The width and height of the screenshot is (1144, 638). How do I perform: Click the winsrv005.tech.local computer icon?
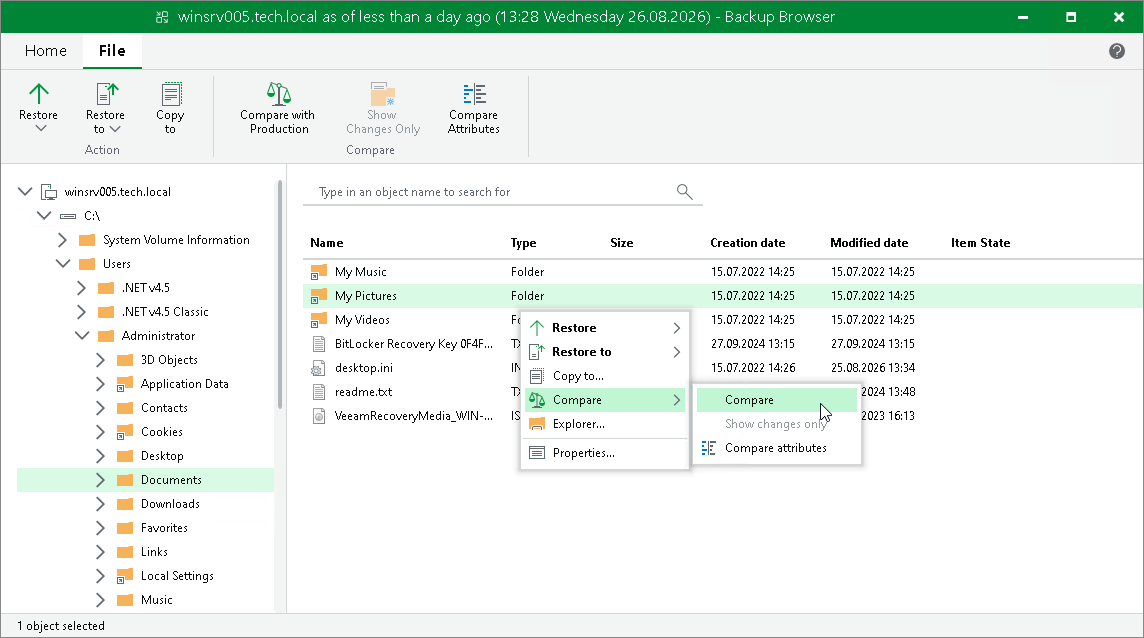[x=49, y=192]
